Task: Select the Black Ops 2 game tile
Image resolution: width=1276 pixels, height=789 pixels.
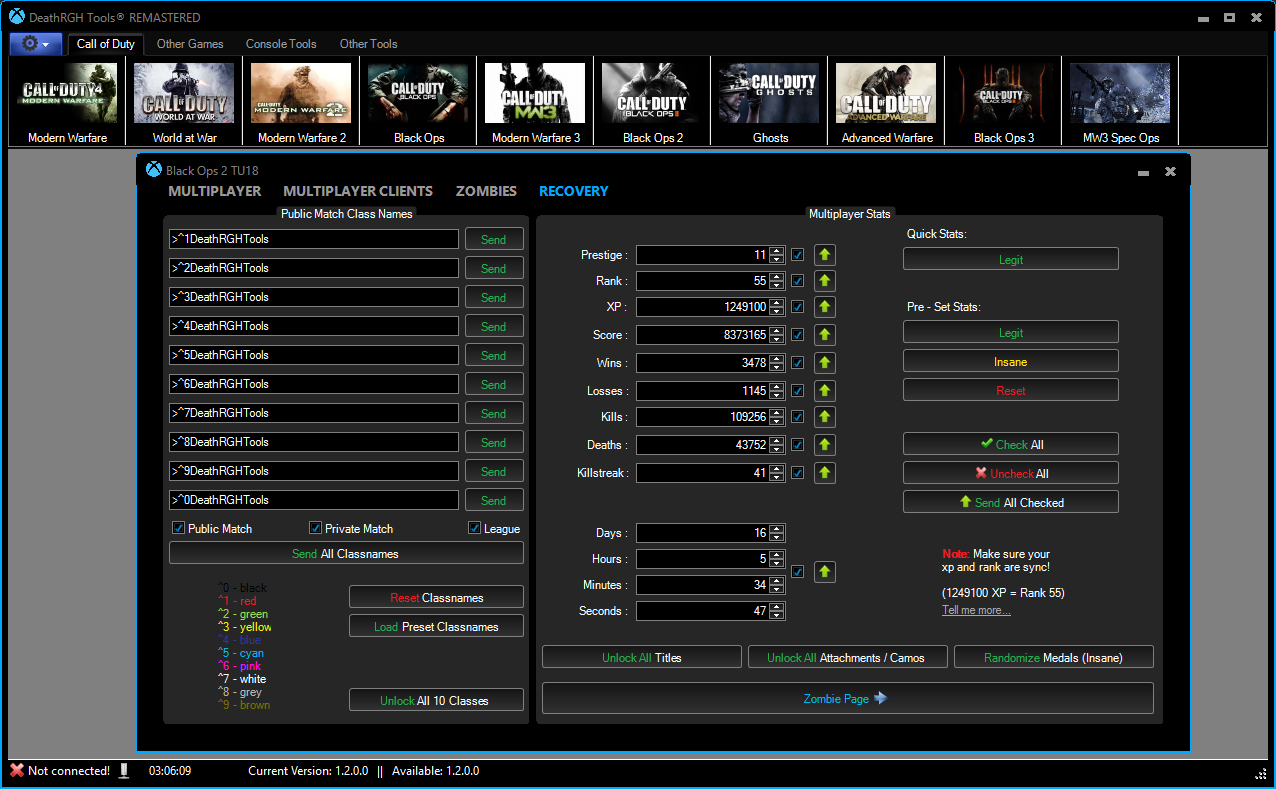Action: [653, 102]
